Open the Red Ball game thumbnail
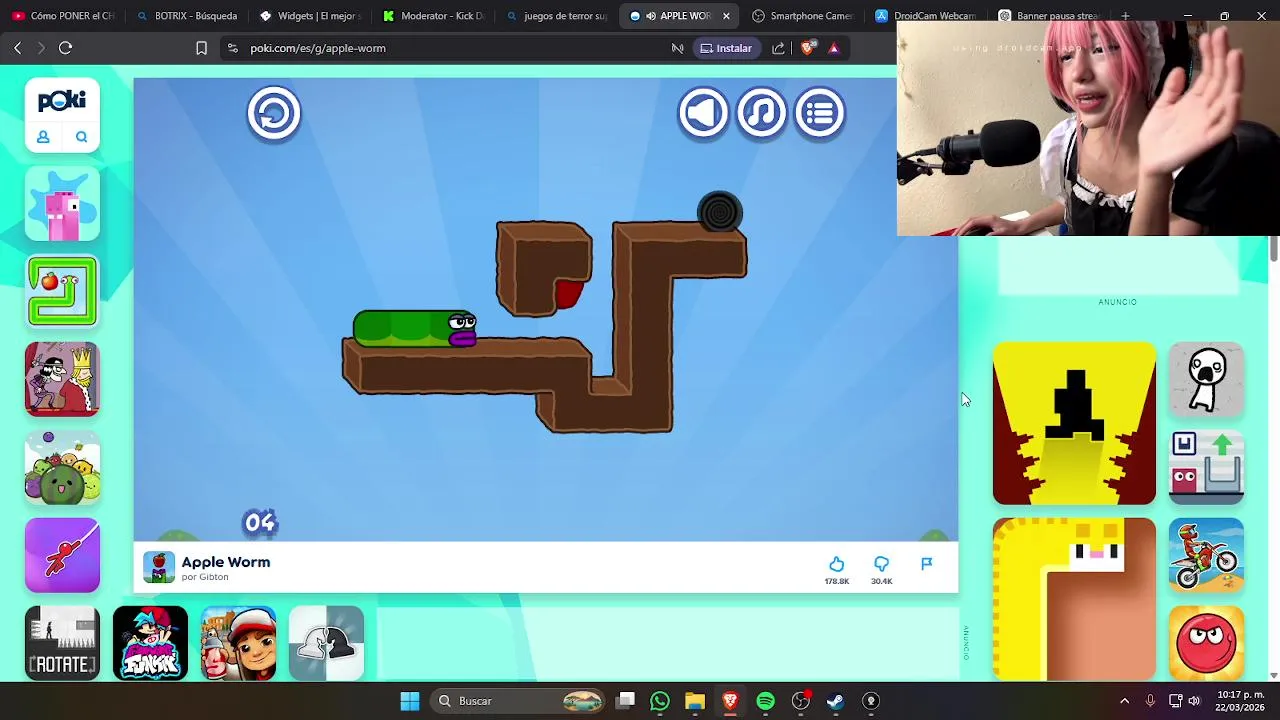 (x=1206, y=643)
